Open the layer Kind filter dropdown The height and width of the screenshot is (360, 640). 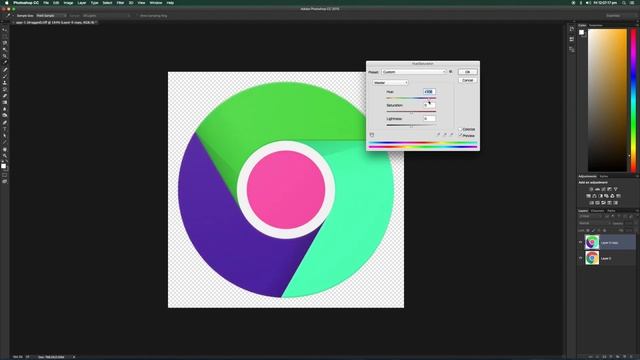[591, 216]
